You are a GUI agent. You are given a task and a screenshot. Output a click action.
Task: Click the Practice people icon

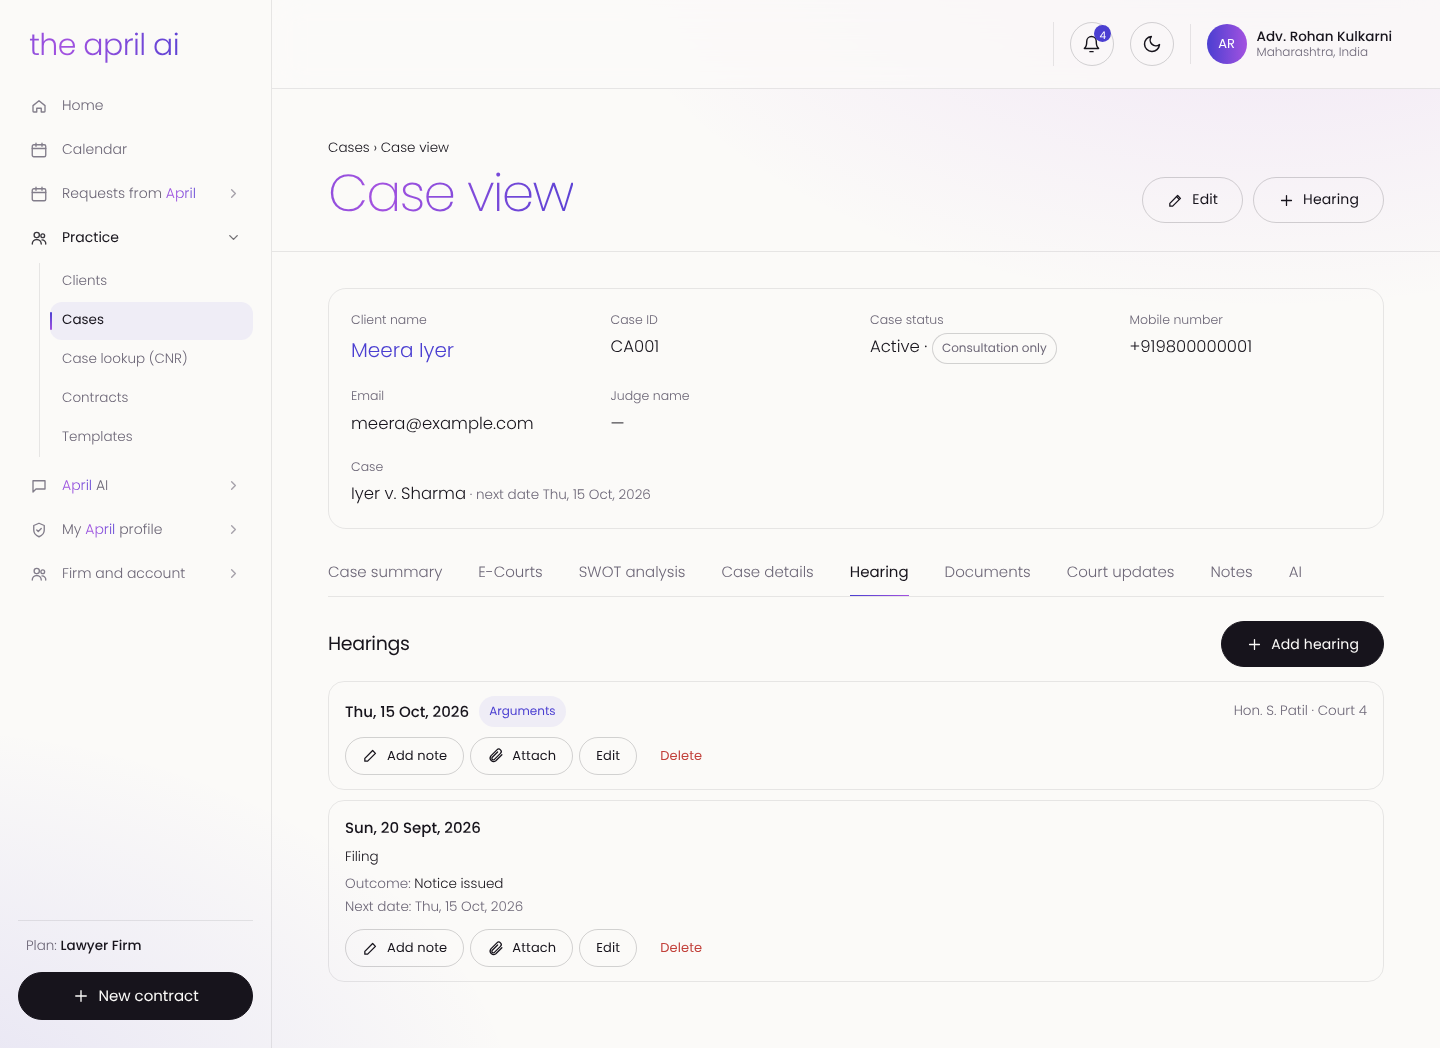39,238
